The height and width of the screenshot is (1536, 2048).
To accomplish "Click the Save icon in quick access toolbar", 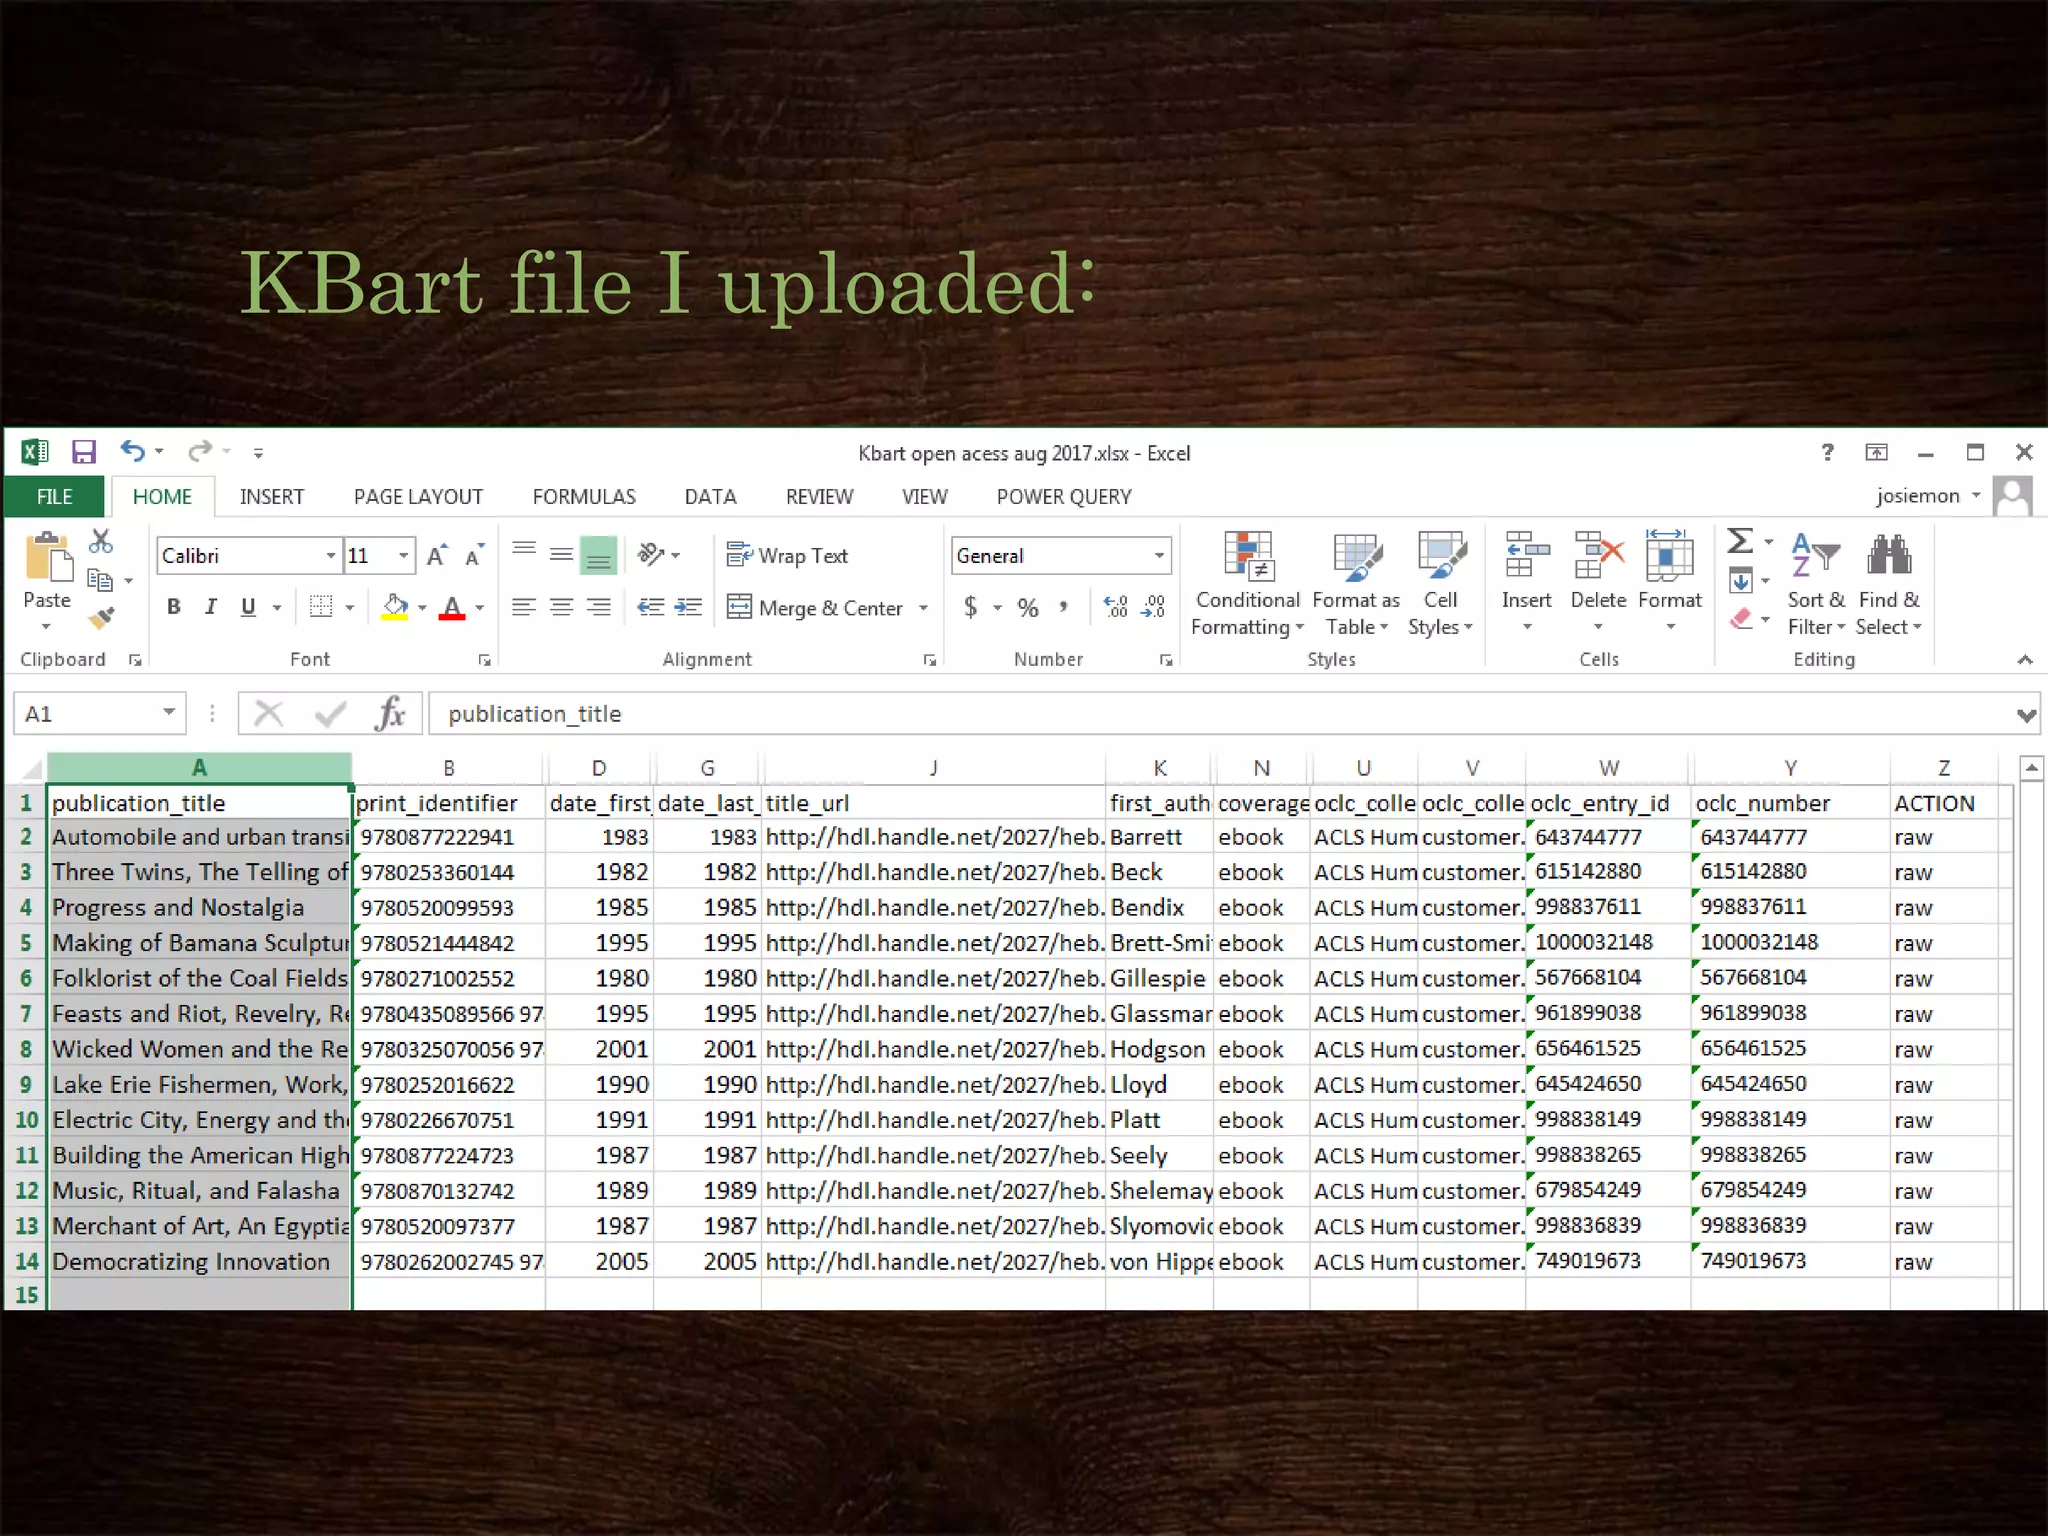I will 84,453.
